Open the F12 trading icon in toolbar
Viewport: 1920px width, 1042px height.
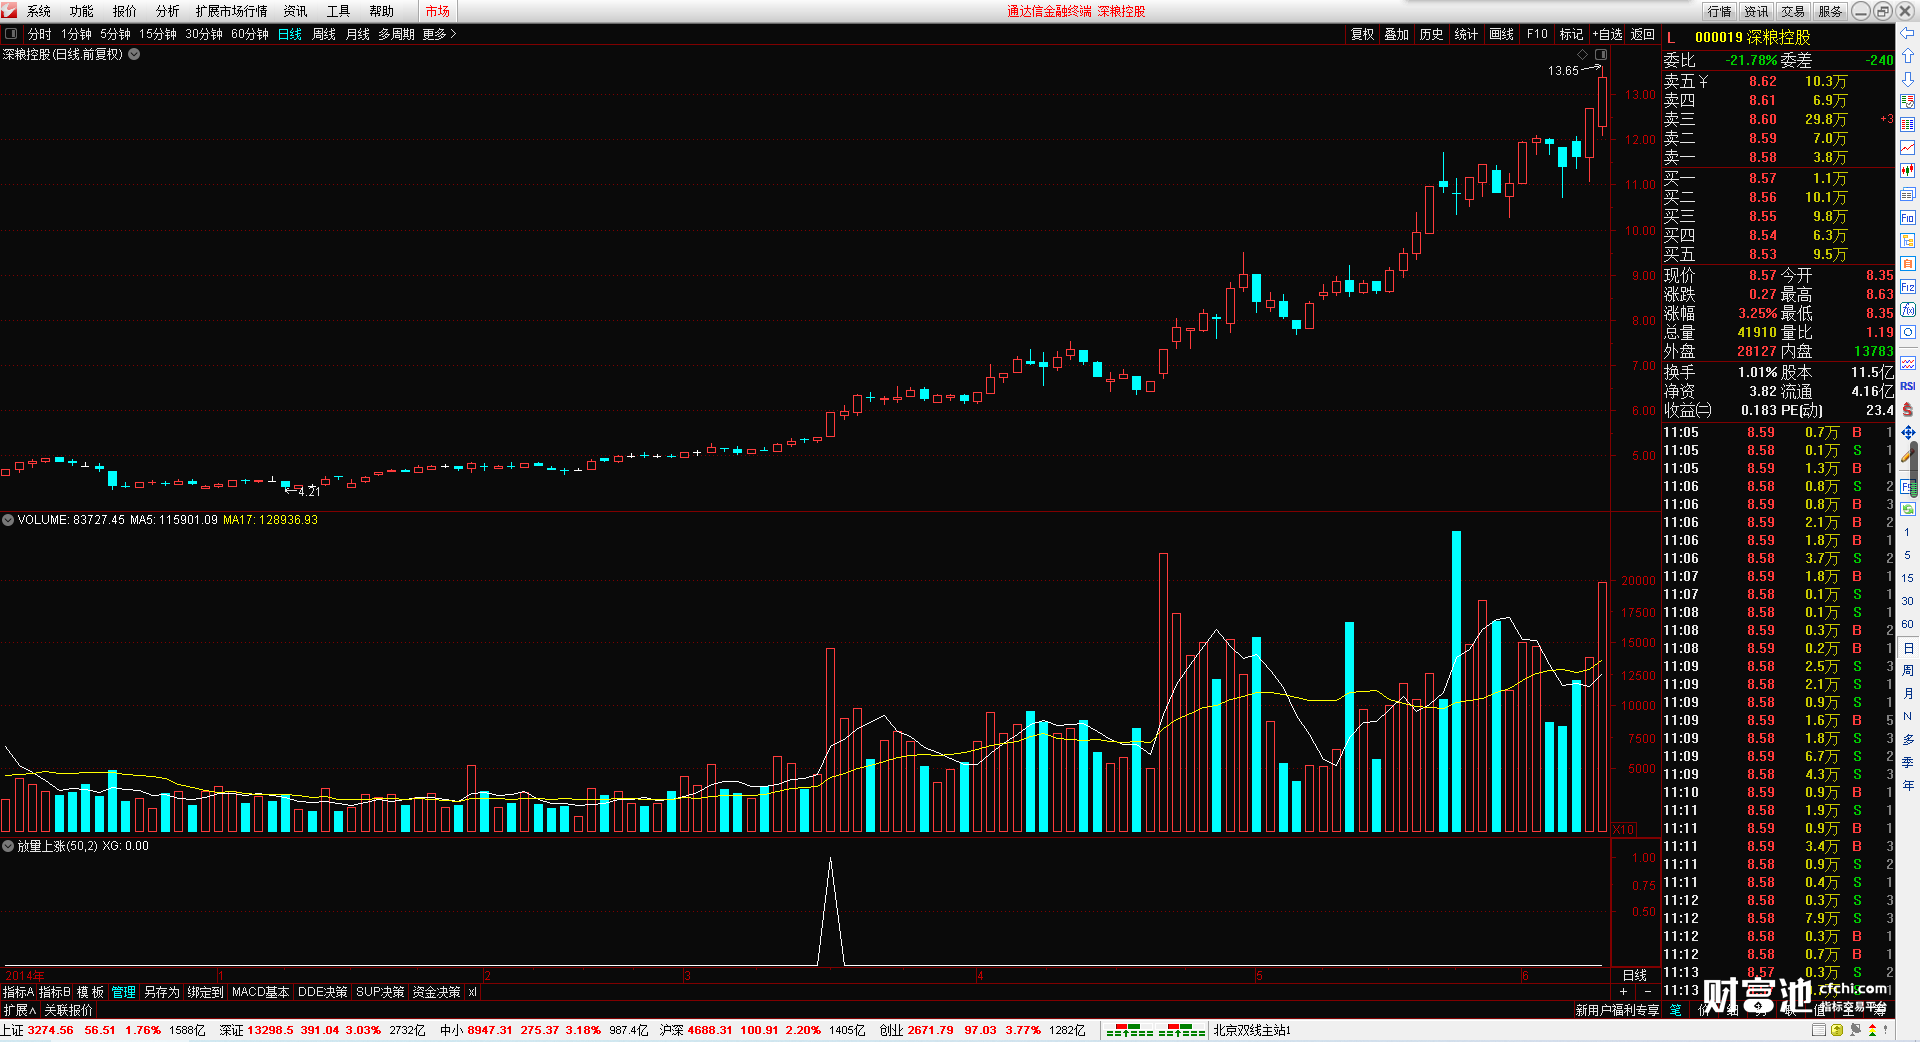point(1907,287)
